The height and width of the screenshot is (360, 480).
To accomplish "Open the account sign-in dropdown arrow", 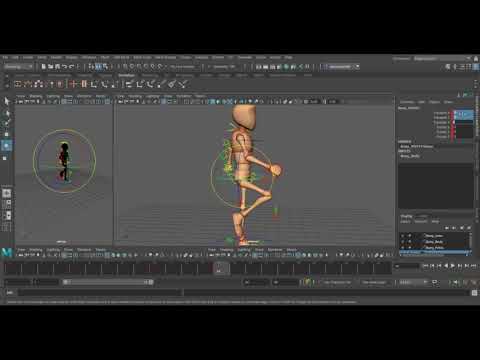I will pyautogui.click(x=357, y=67).
